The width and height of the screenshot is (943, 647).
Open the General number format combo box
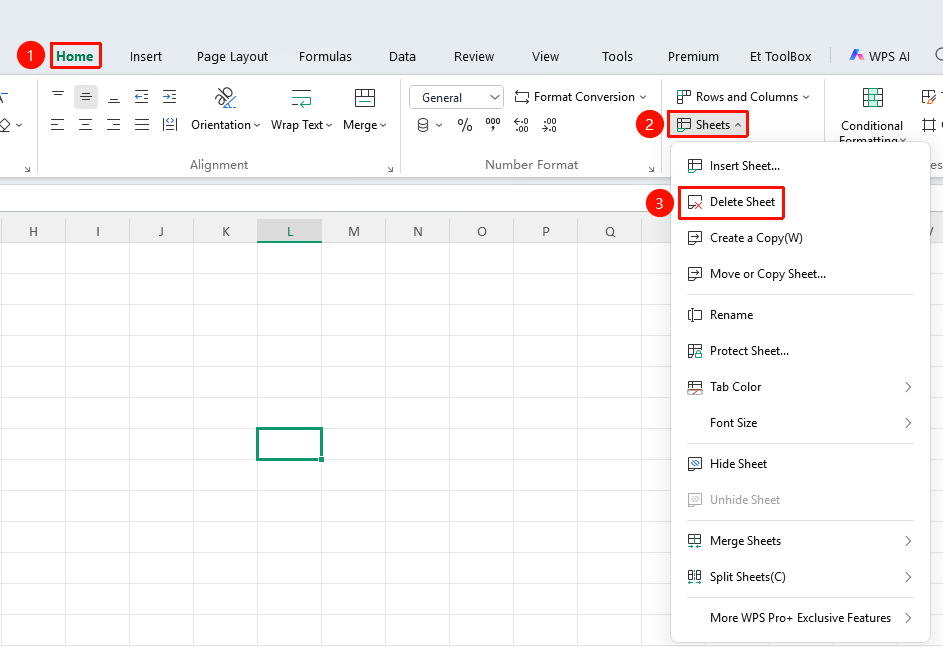pos(456,97)
